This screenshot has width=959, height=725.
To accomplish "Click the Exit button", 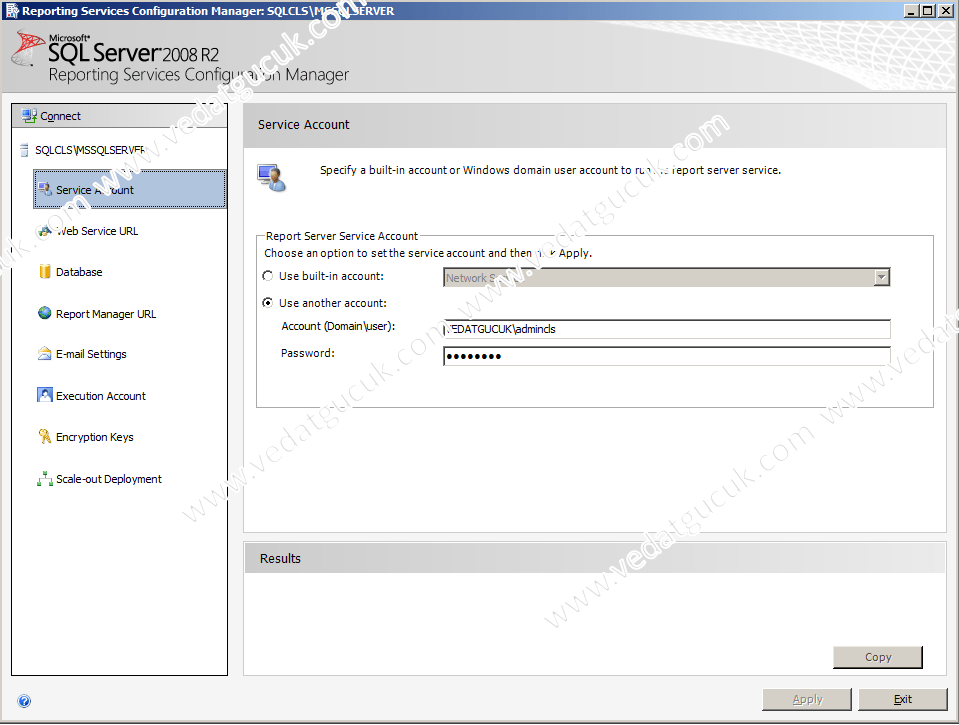I will coord(903,699).
